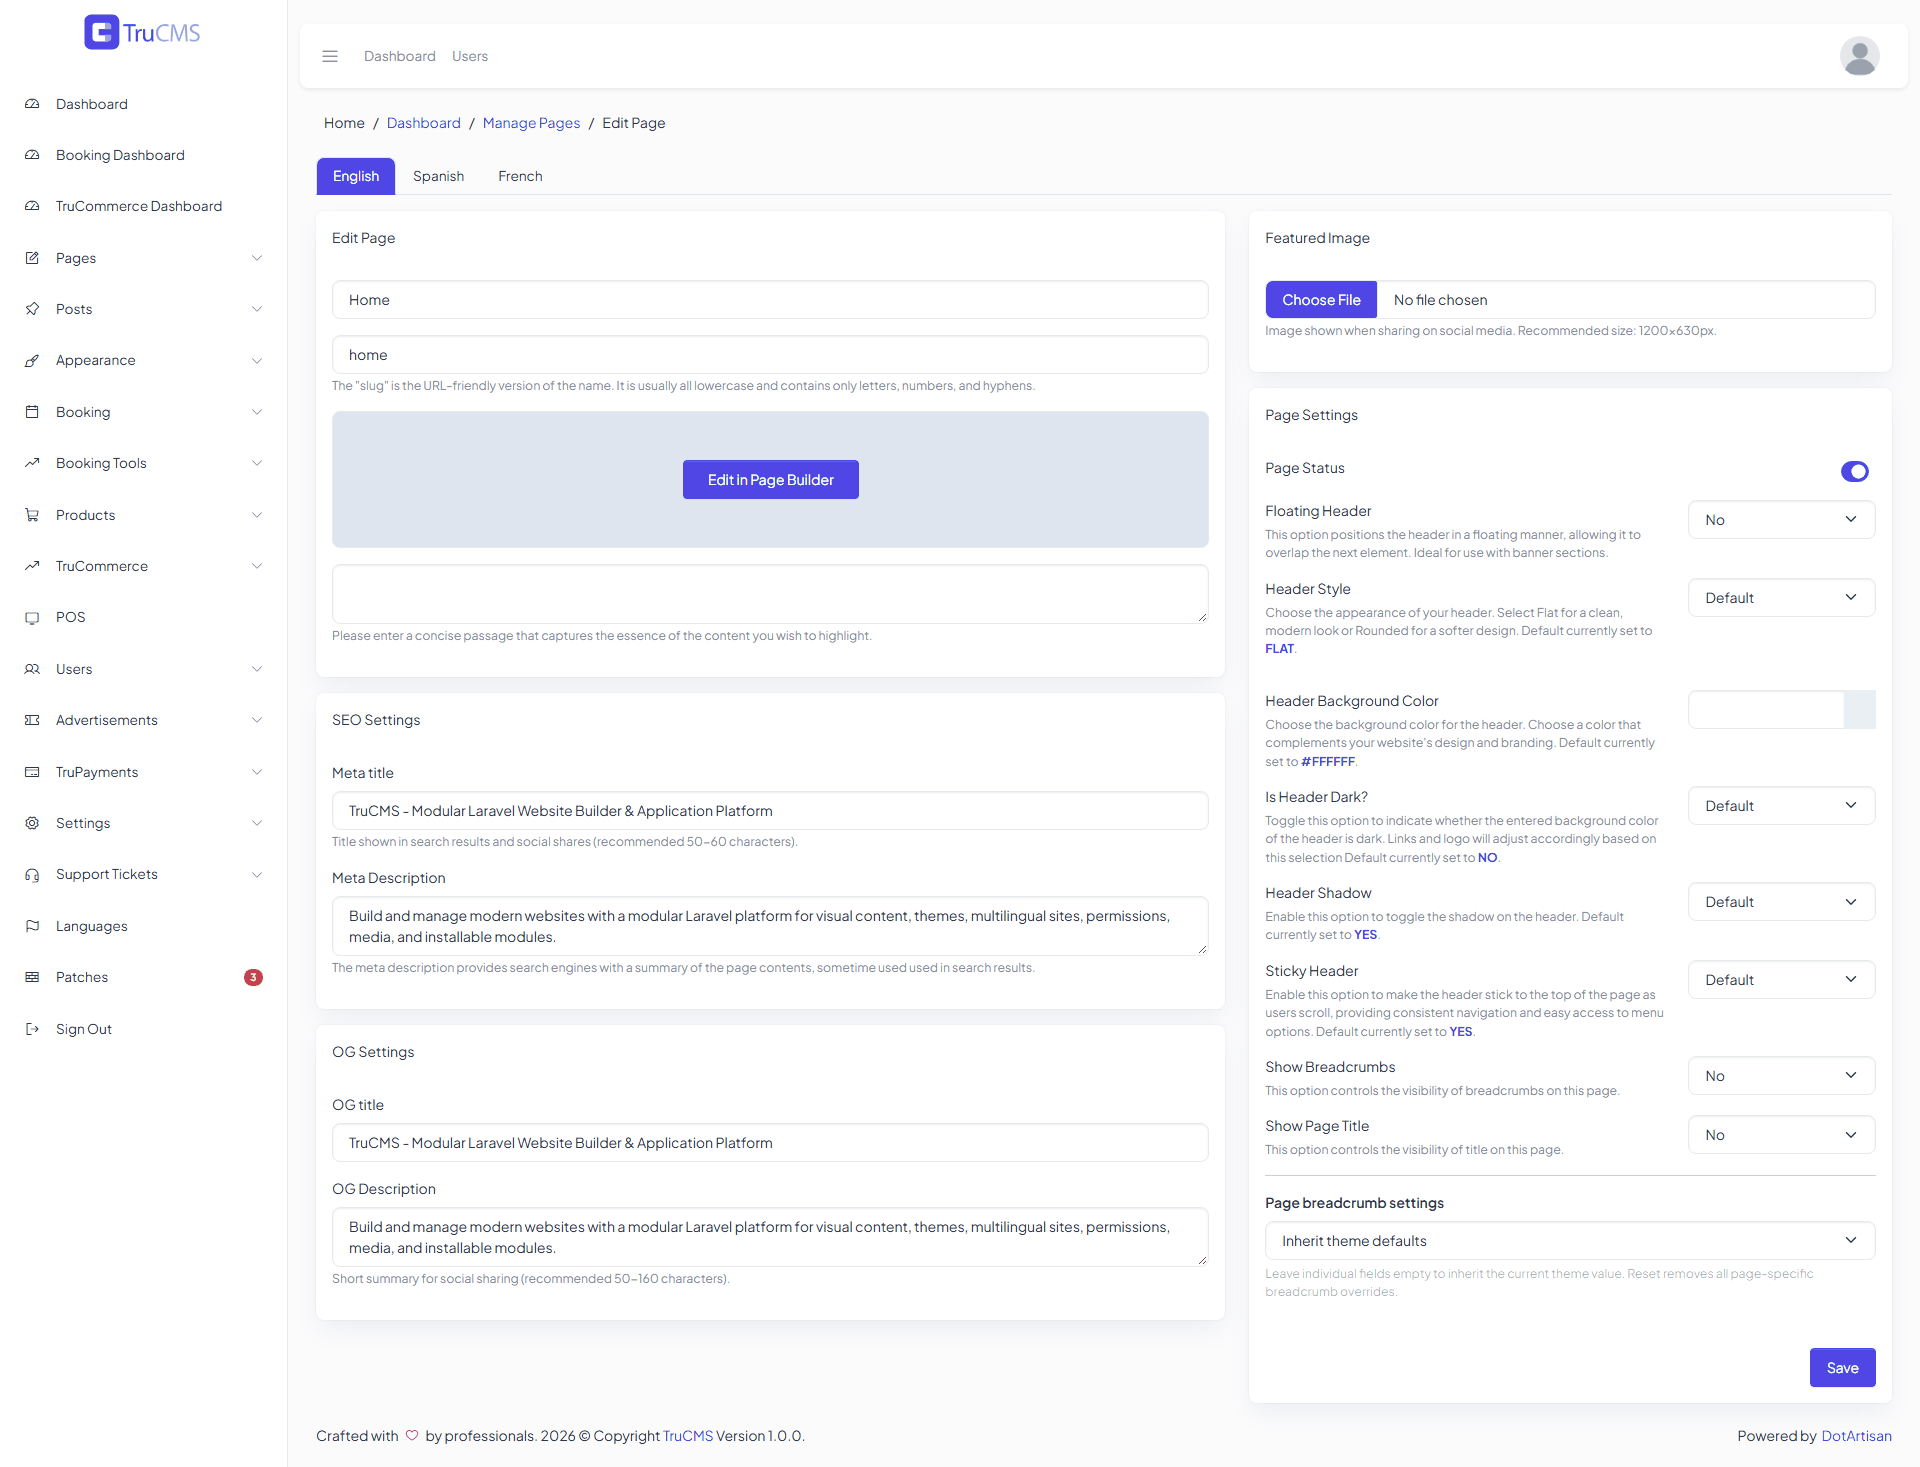The image size is (1920, 1467).
Task: Click the Choose File button
Action: tap(1321, 300)
